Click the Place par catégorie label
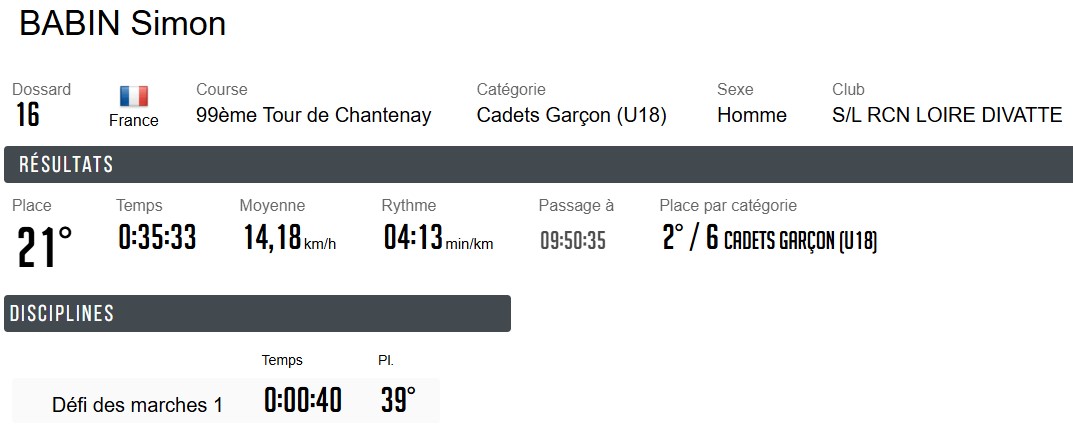The width and height of the screenshot is (1073, 428). pos(728,206)
